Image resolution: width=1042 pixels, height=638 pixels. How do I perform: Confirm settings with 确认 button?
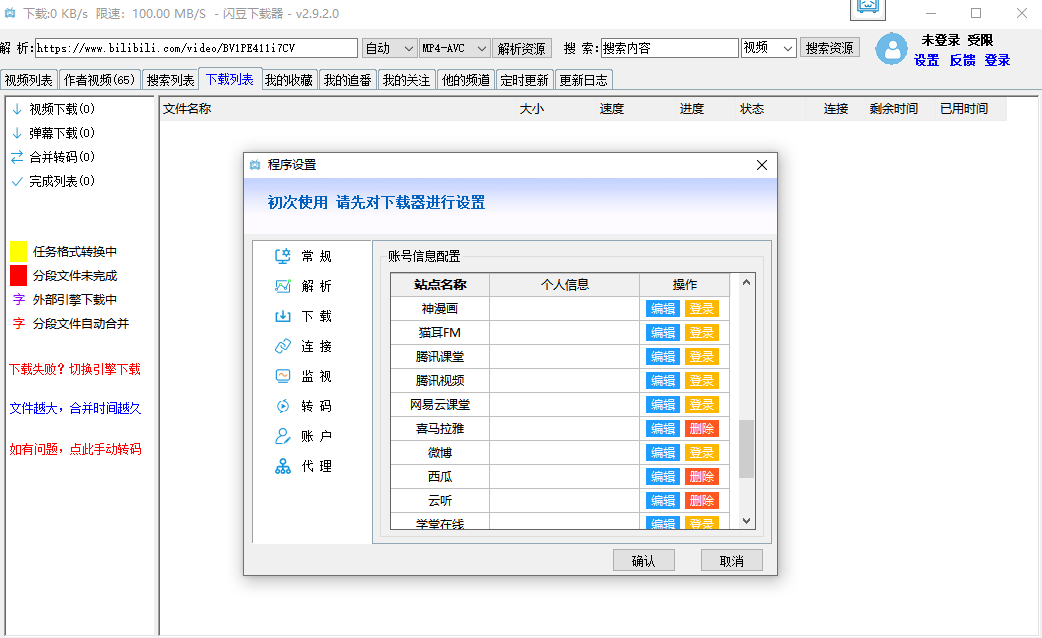[643, 561]
